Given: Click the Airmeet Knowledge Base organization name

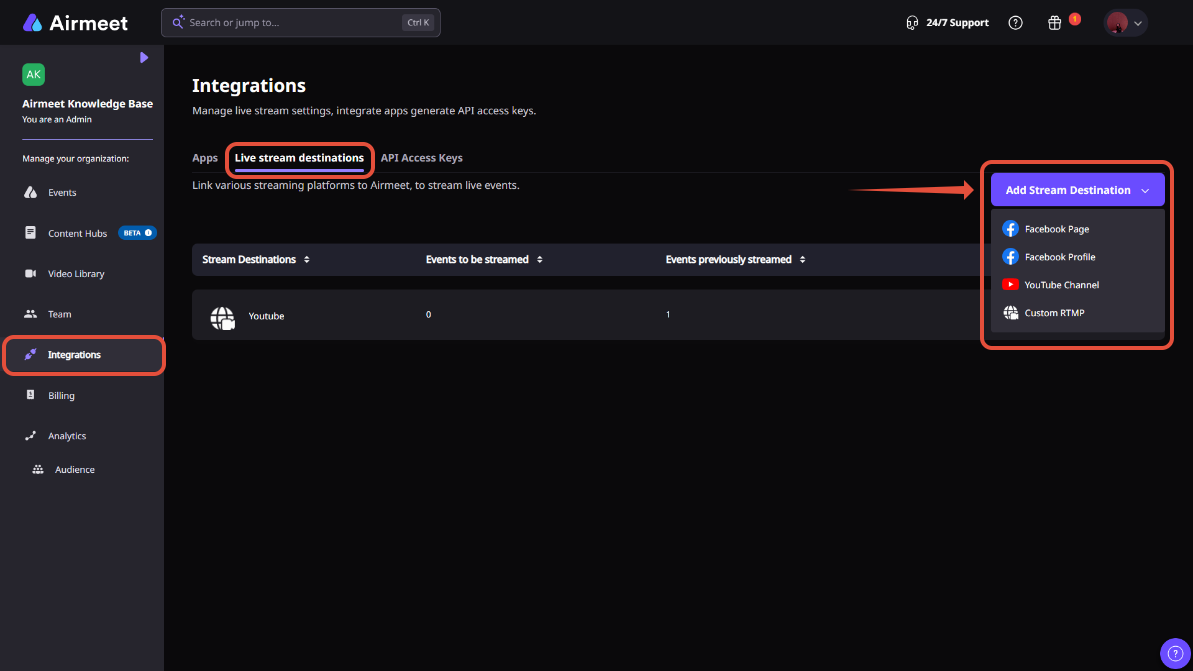Looking at the screenshot, I should coord(87,103).
